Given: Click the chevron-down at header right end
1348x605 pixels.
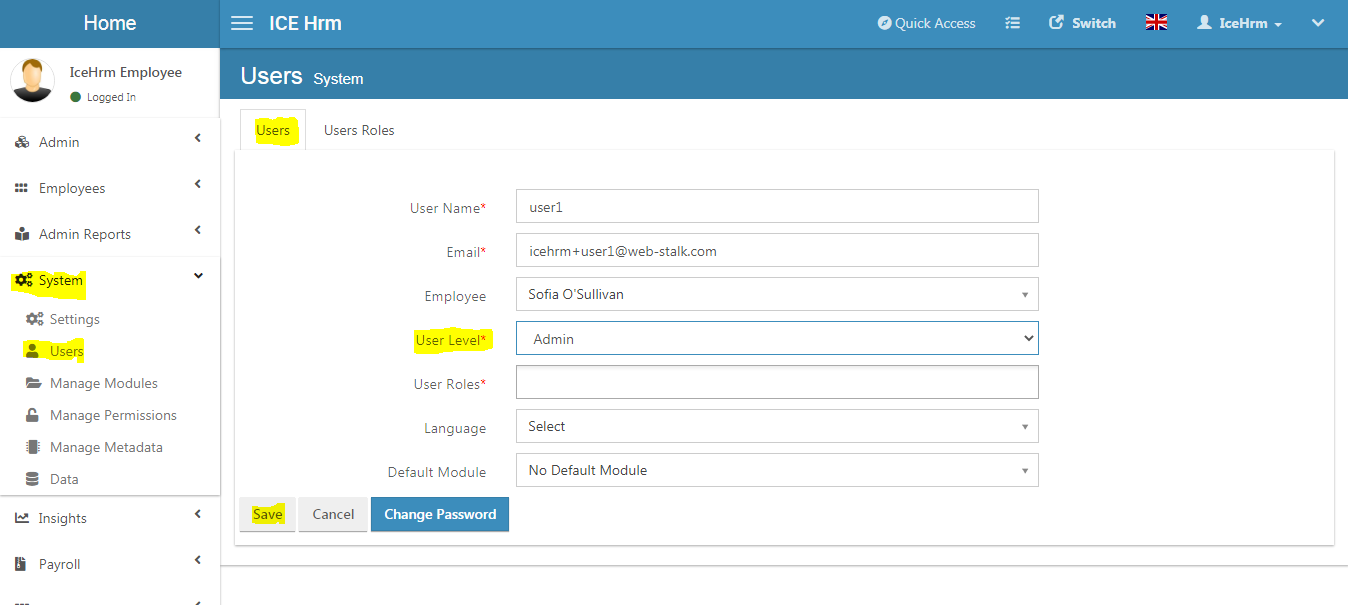Looking at the screenshot, I should coord(1318,22).
